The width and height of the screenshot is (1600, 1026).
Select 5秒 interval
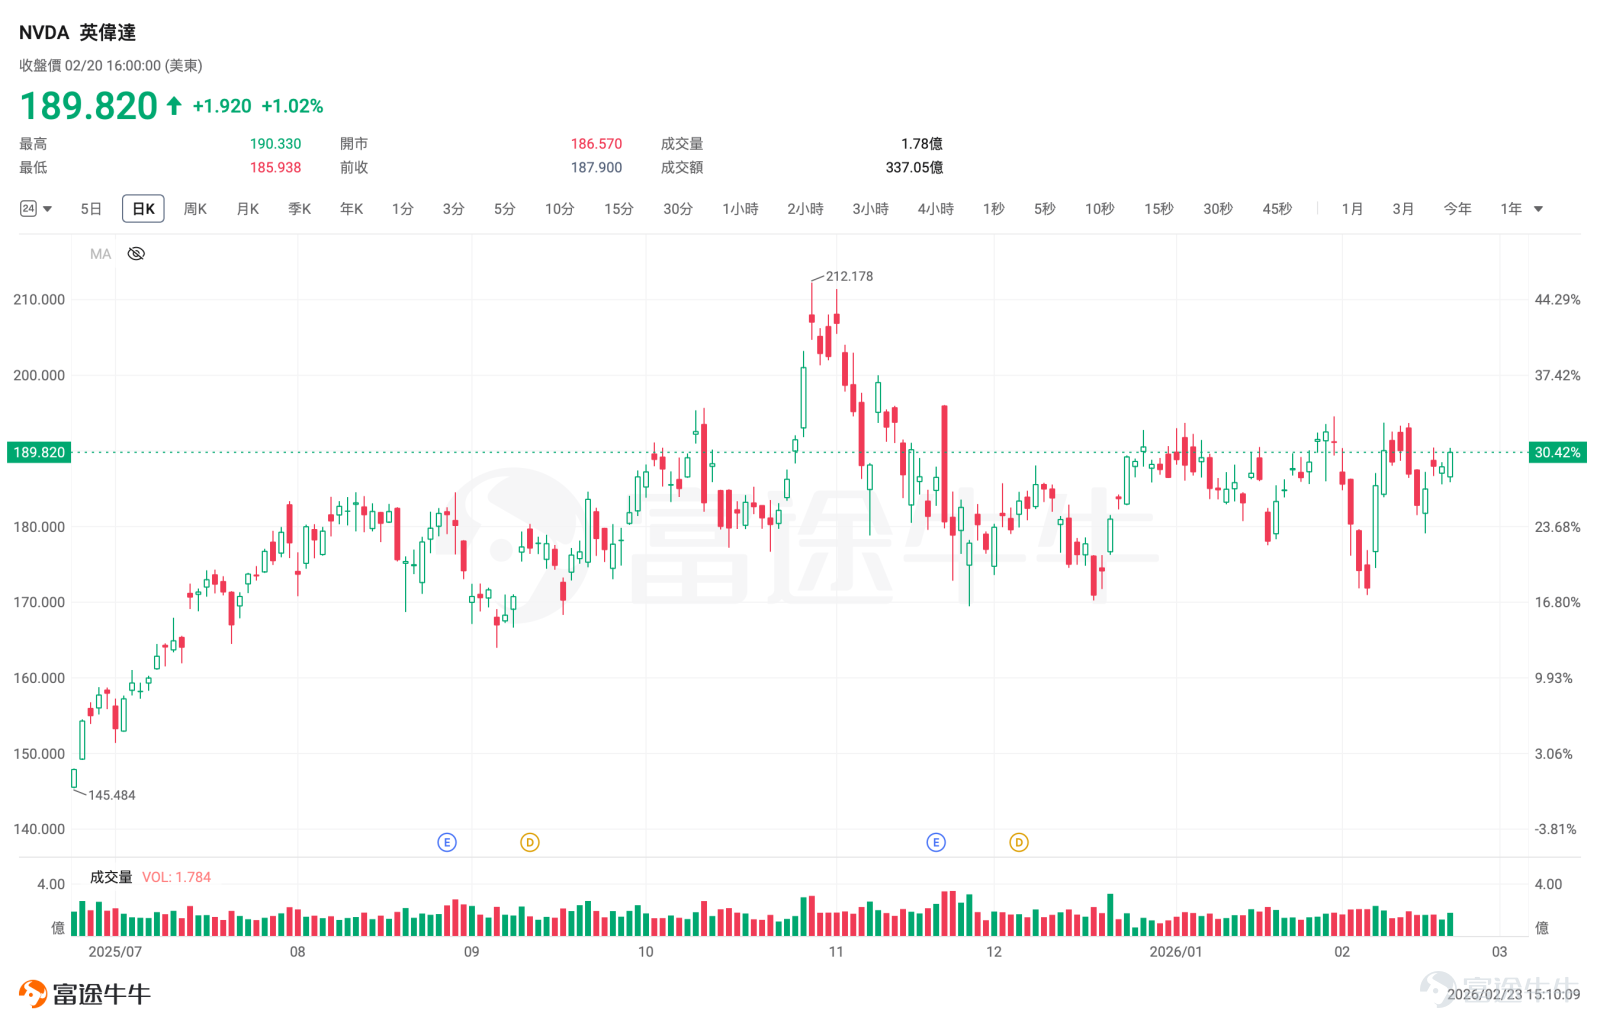click(1044, 209)
